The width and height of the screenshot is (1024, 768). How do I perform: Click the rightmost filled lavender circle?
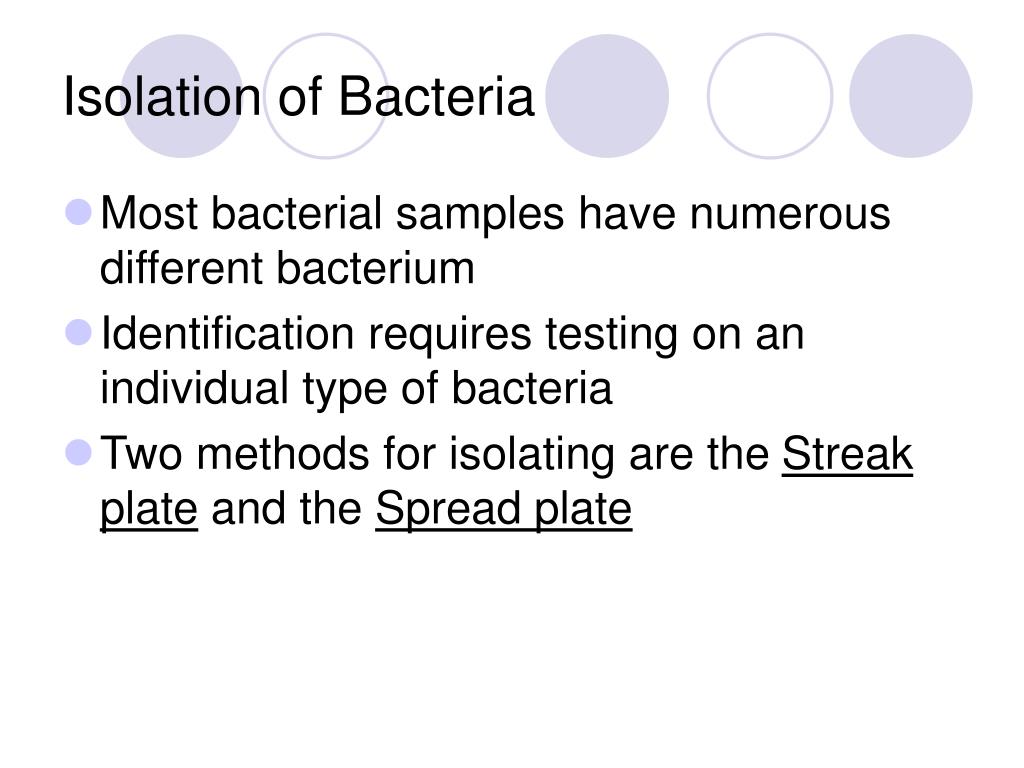coord(910,96)
